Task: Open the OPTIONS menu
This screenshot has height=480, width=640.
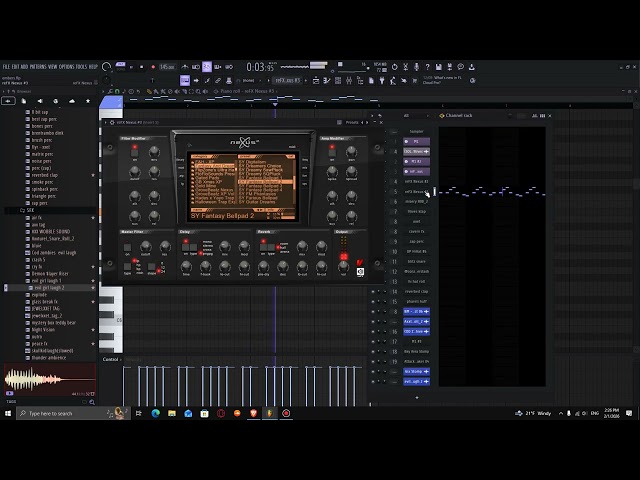Action: pos(67,67)
